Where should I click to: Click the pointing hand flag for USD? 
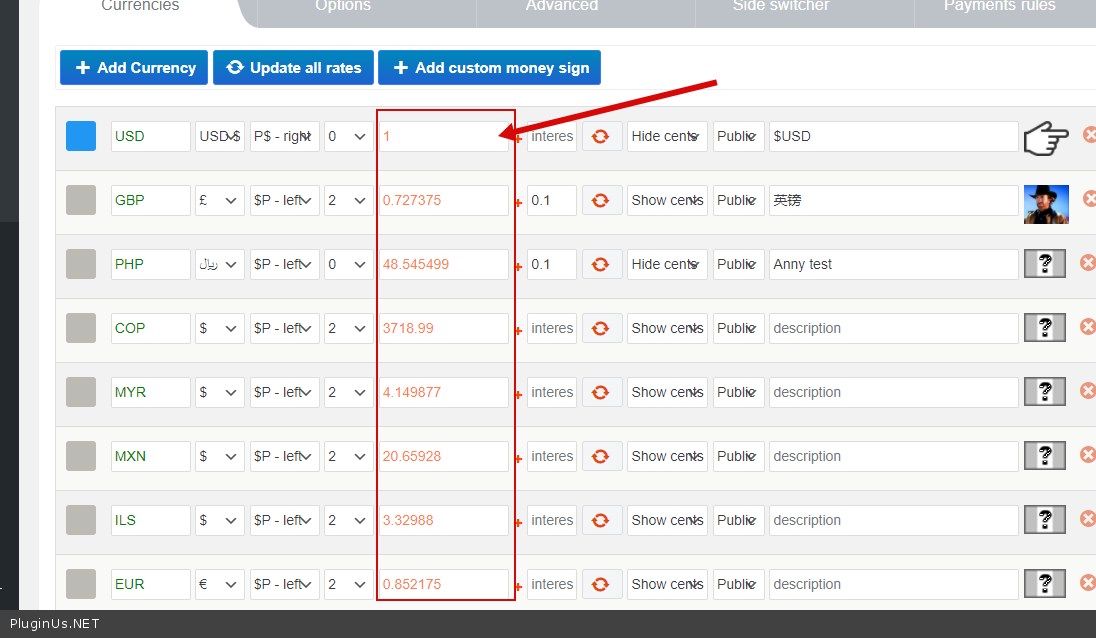click(x=1045, y=137)
